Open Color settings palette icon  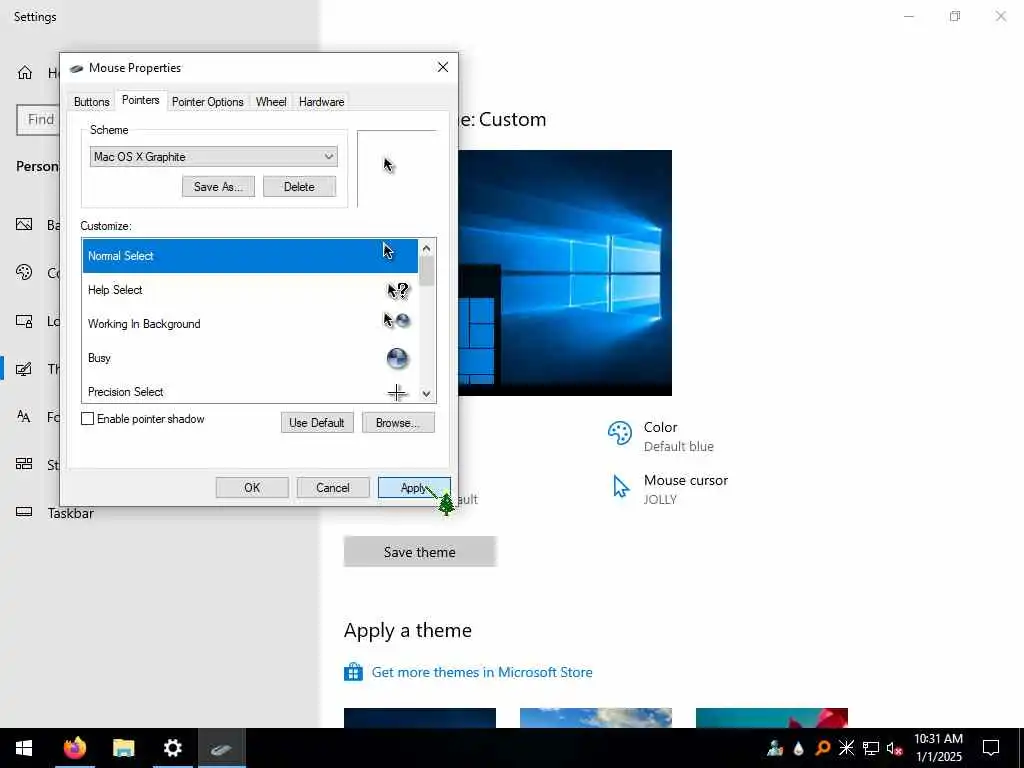click(620, 433)
